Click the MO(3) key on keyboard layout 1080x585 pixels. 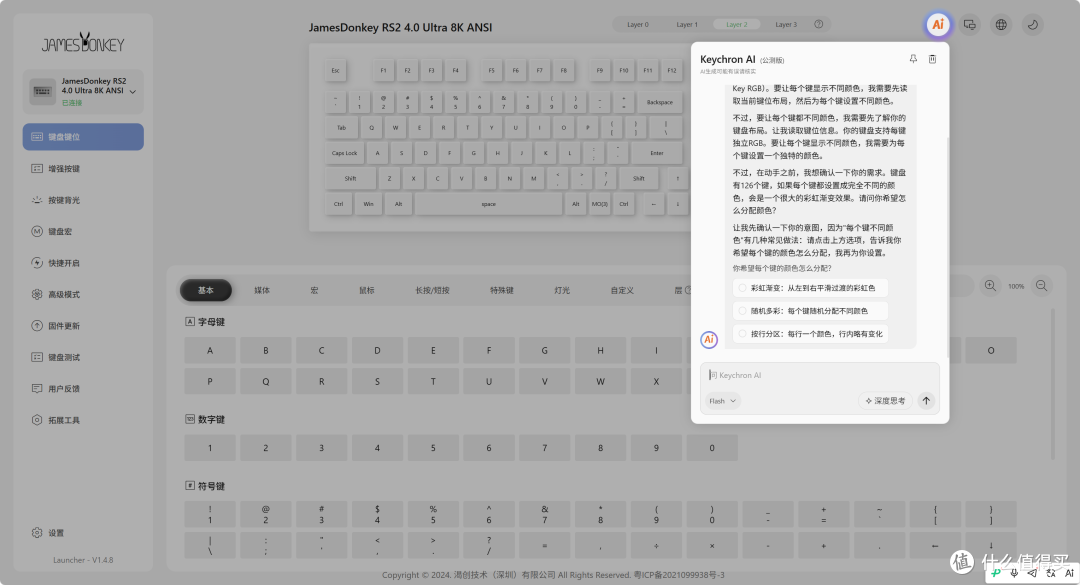(x=599, y=204)
